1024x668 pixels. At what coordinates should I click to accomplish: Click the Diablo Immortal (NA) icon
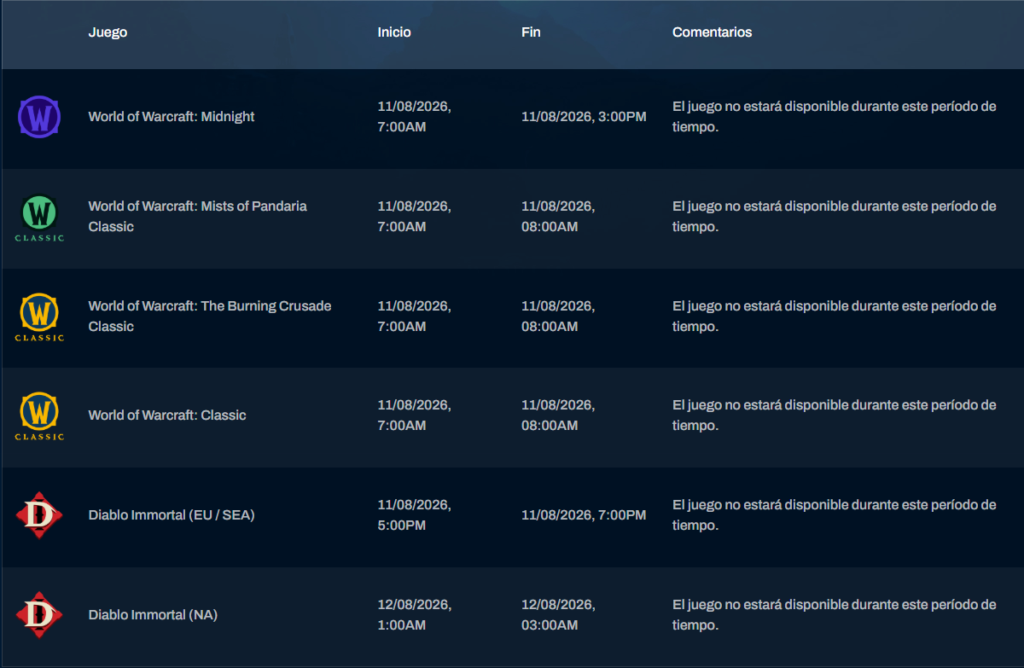(39, 614)
